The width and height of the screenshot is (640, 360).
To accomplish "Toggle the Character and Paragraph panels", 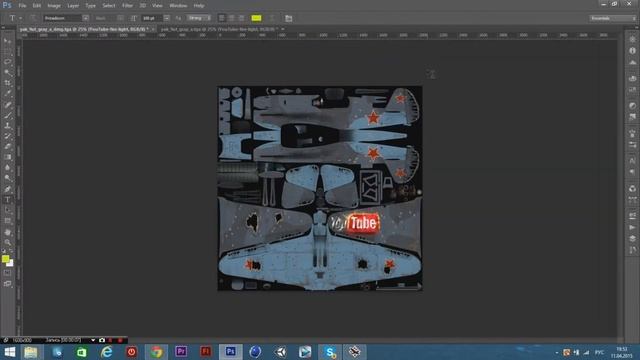I will (289, 18).
